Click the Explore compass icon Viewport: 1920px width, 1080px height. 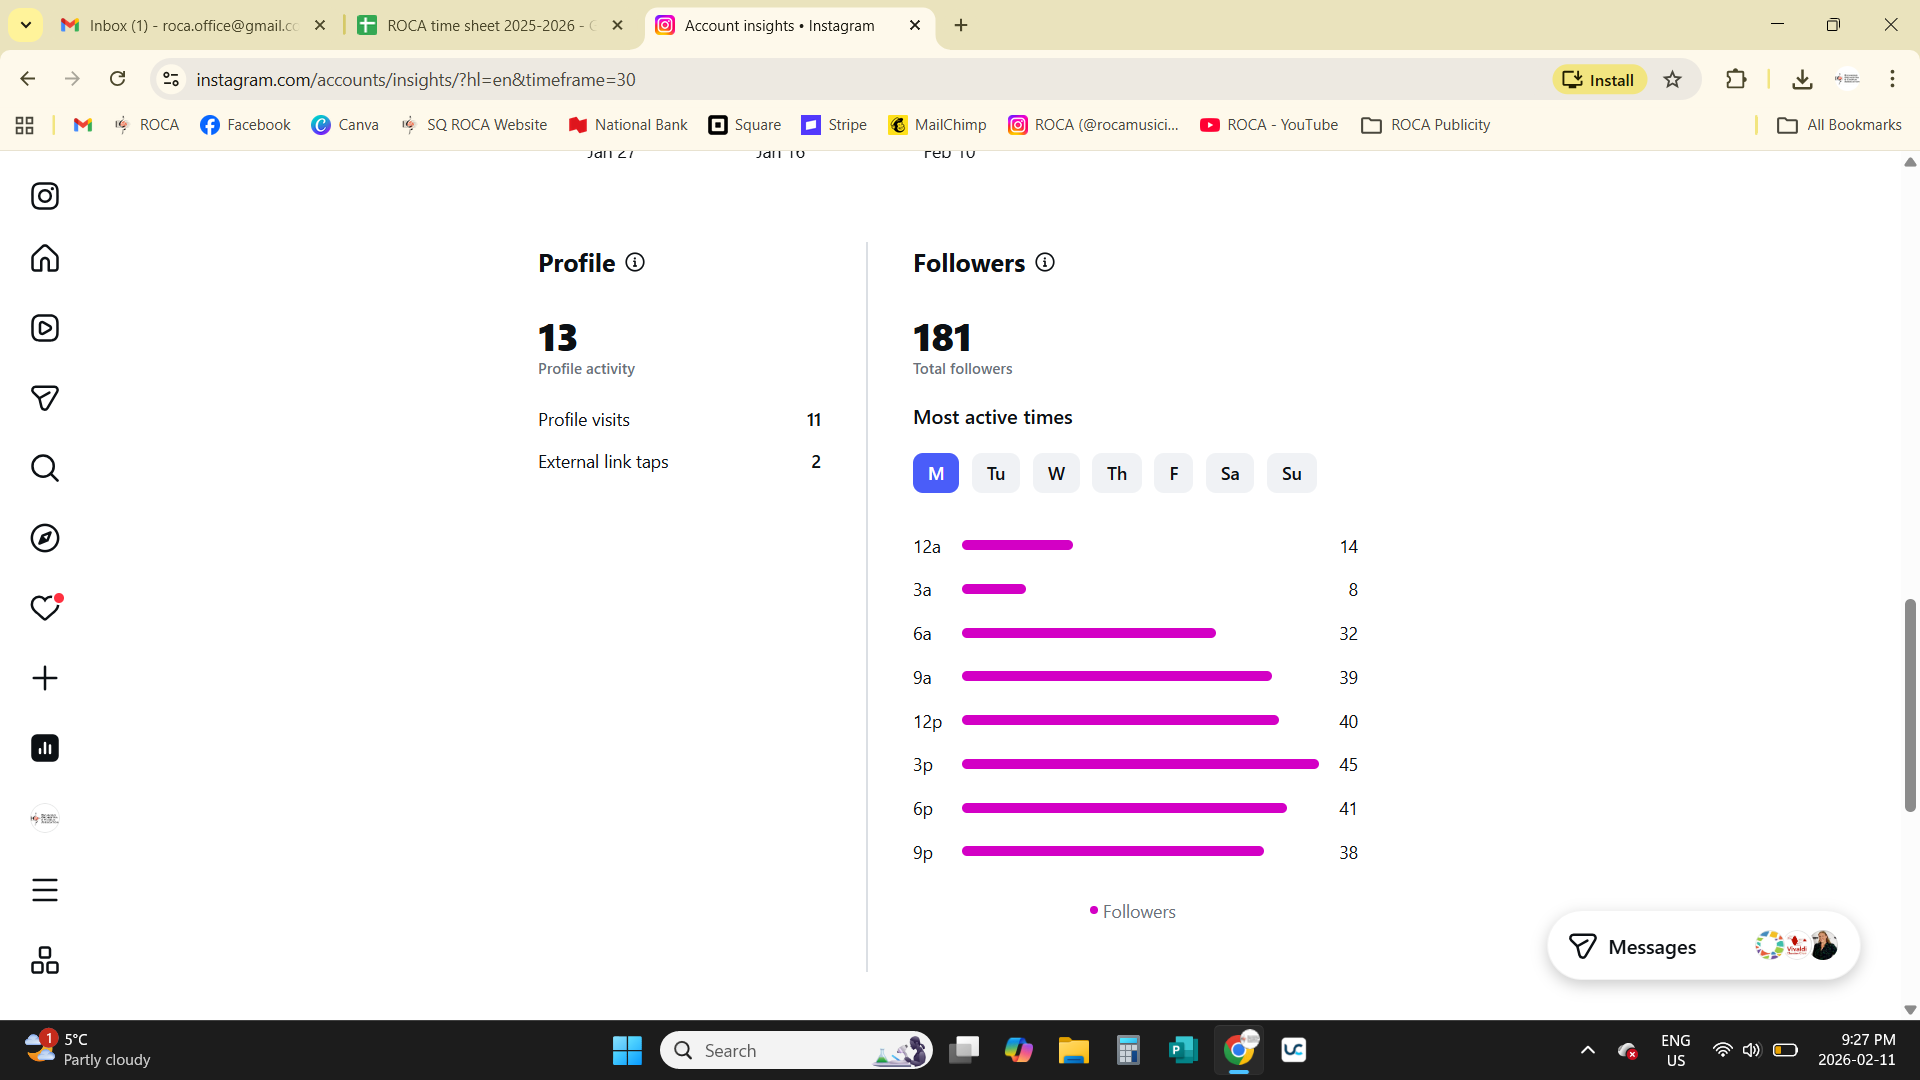pos(45,538)
